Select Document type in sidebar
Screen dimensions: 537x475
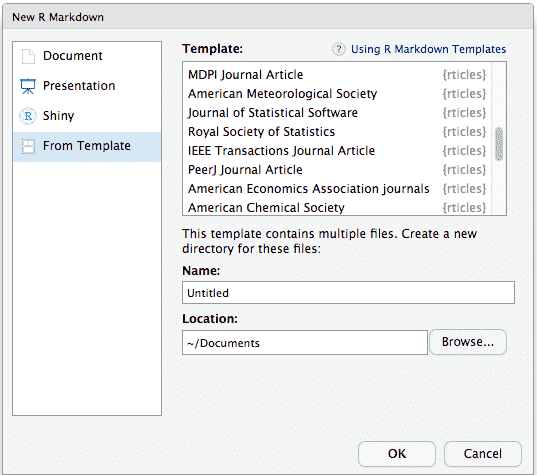pyautogui.click(x=87, y=56)
